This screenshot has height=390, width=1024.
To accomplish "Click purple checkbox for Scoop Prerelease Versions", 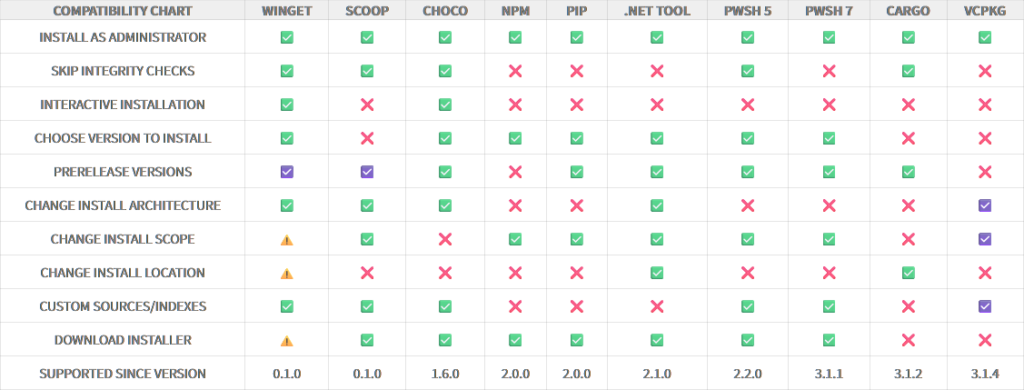I will 367,172.
